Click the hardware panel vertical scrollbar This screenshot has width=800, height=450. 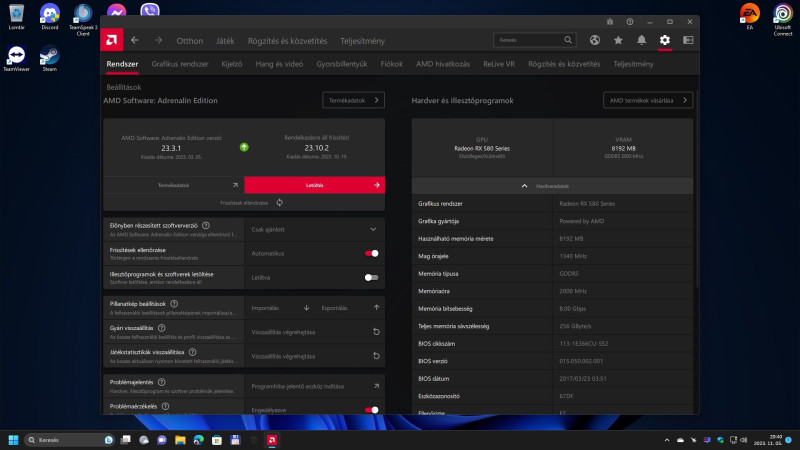(x=696, y=189)
